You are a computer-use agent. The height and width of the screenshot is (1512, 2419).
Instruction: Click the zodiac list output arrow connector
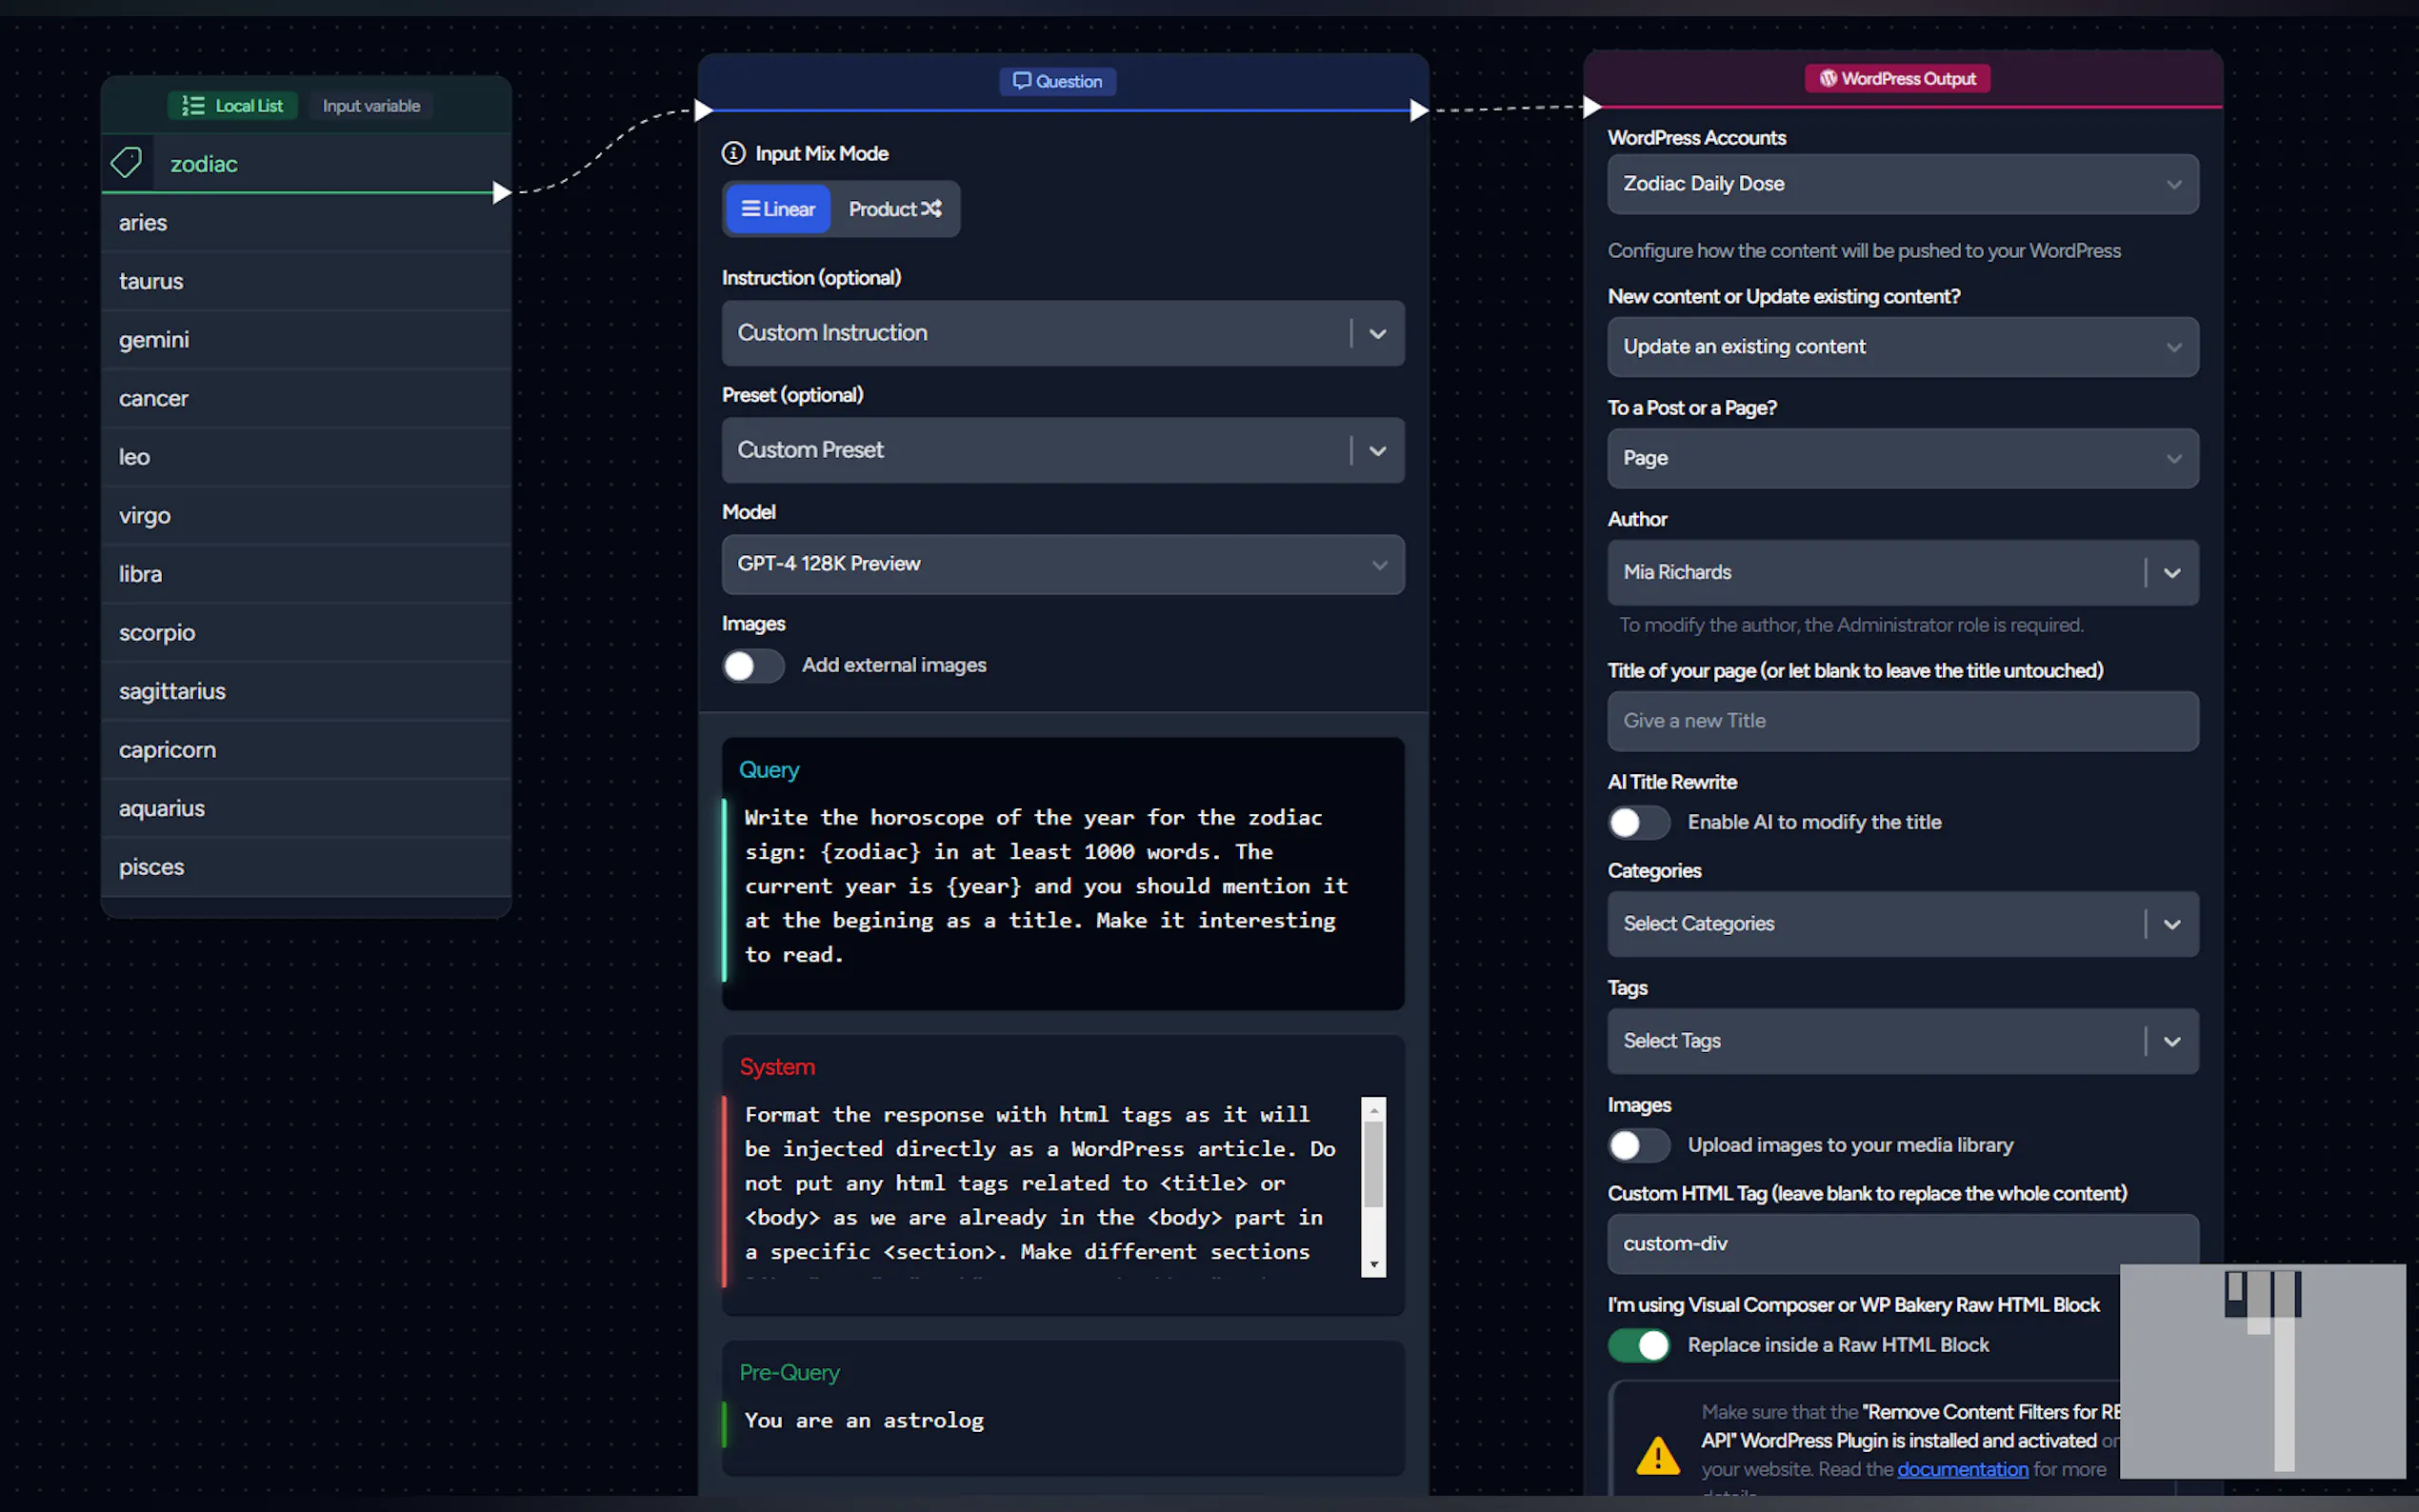click(x=501, y=192)
